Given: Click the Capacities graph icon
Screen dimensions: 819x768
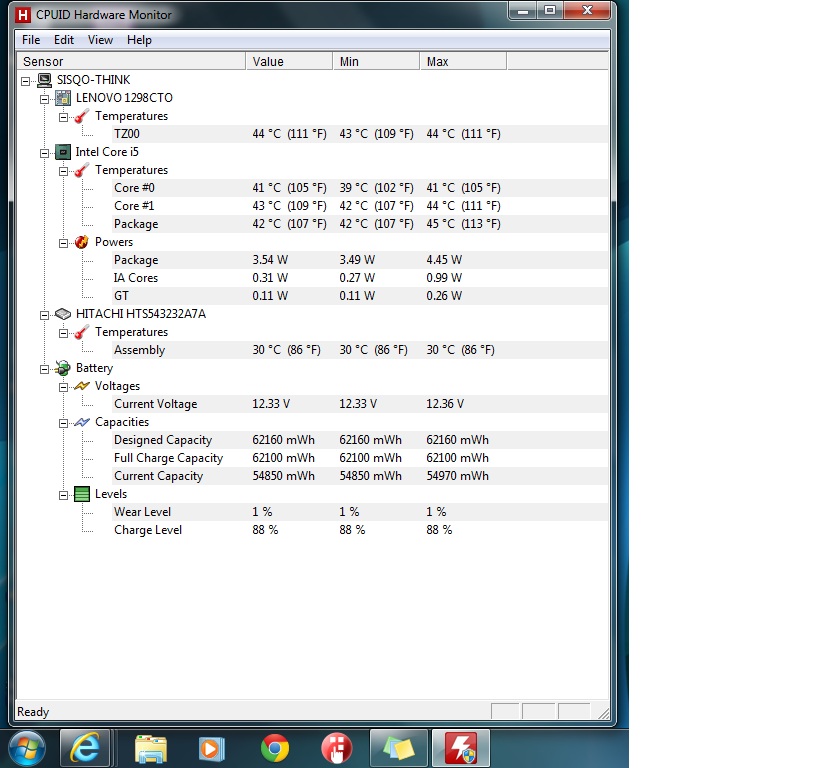Looking at the screenshot, I should coord(81,422).
